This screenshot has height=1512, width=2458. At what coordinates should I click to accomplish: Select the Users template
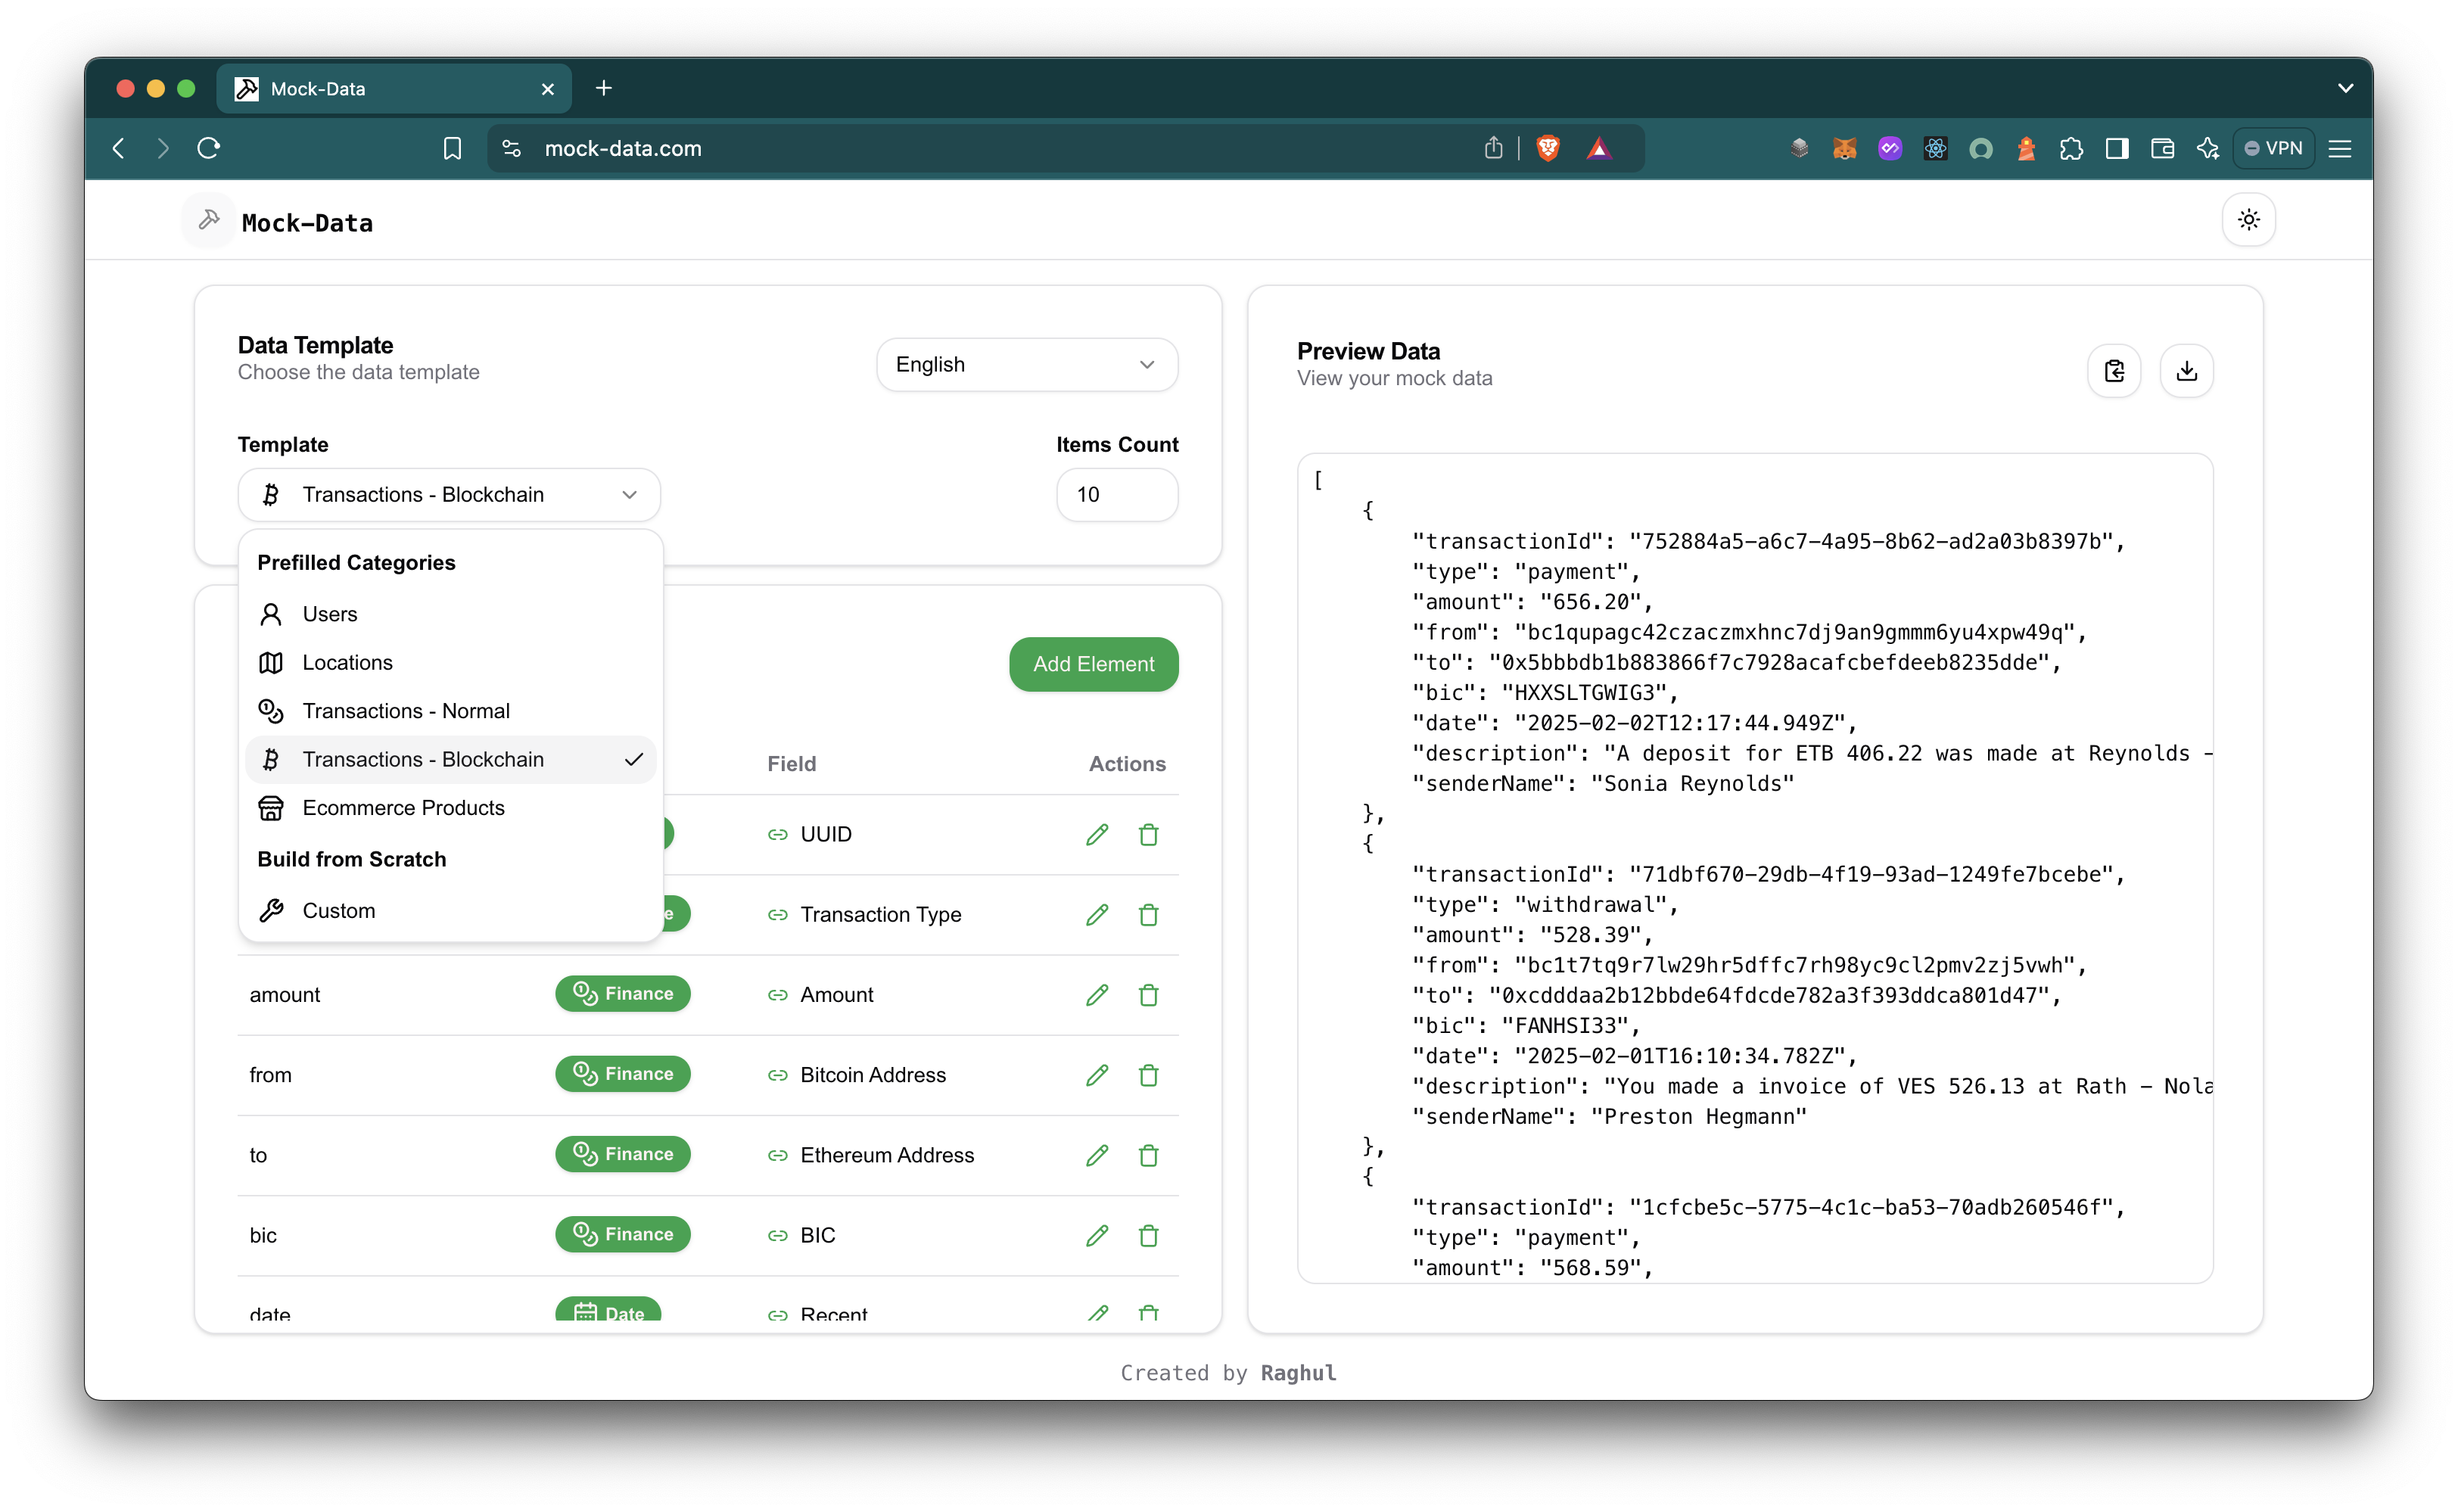[x=450, y=614]
